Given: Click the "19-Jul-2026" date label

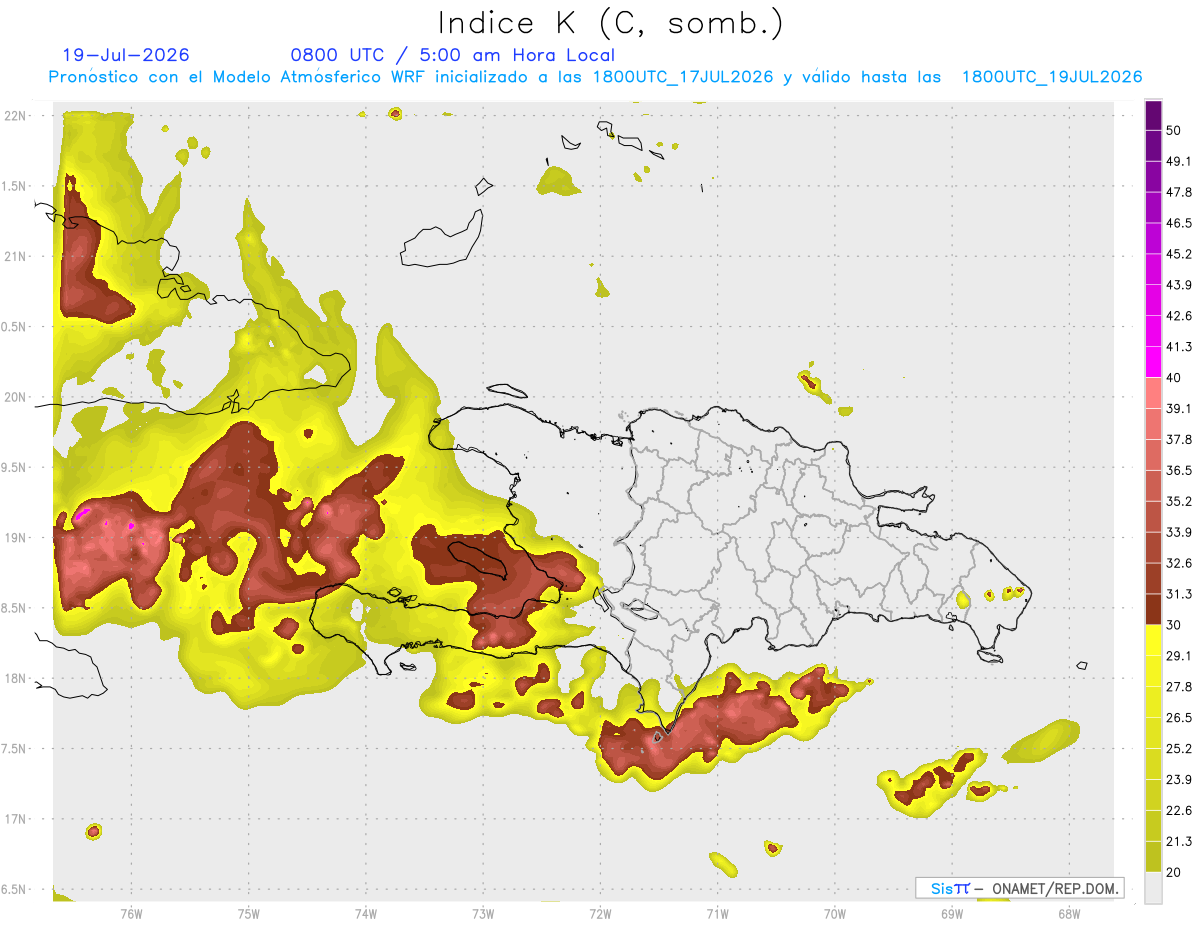Looking at the screenshot, I should (x=126, y=55).
